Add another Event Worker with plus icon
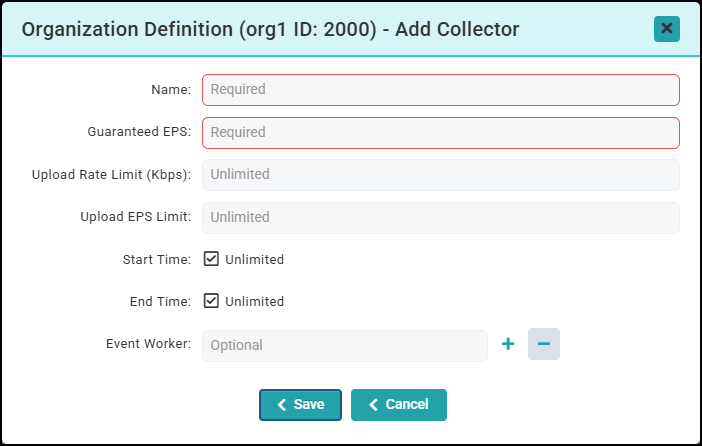Screen dimensions: 702x446 click(x=508, y=344)
